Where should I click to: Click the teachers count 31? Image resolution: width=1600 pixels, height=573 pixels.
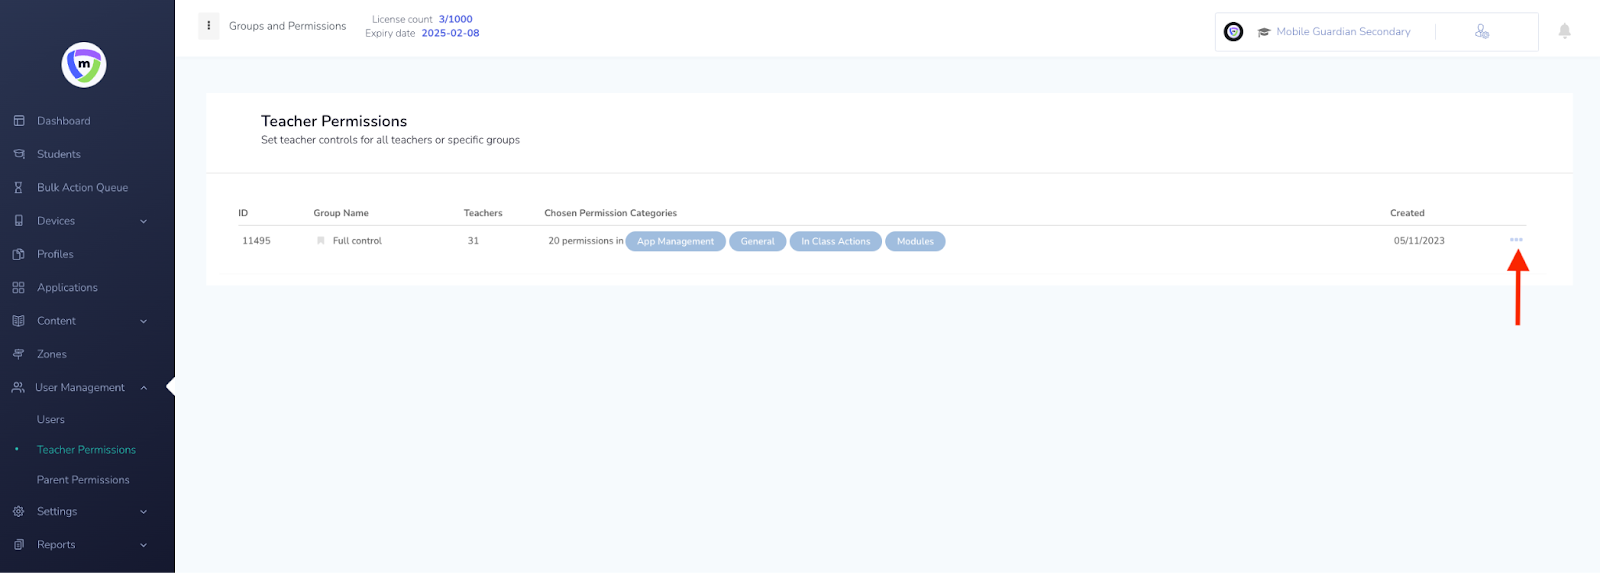coord(473,241)
